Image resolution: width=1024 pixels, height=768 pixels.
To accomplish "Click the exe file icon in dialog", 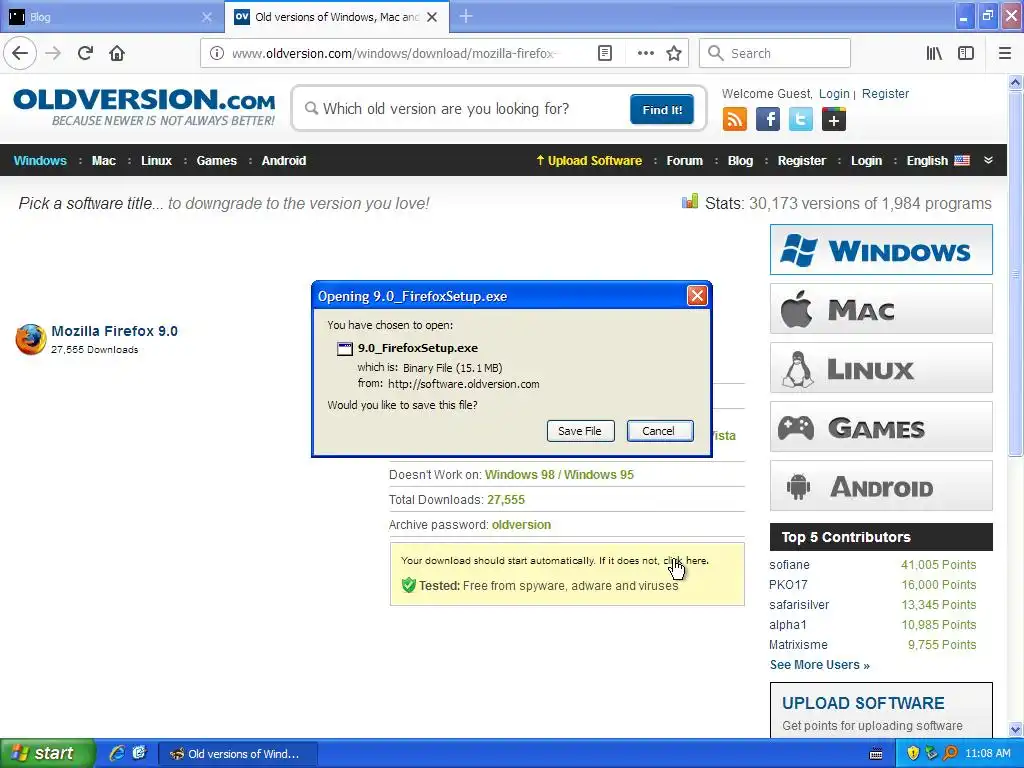I will coord(344,348).
